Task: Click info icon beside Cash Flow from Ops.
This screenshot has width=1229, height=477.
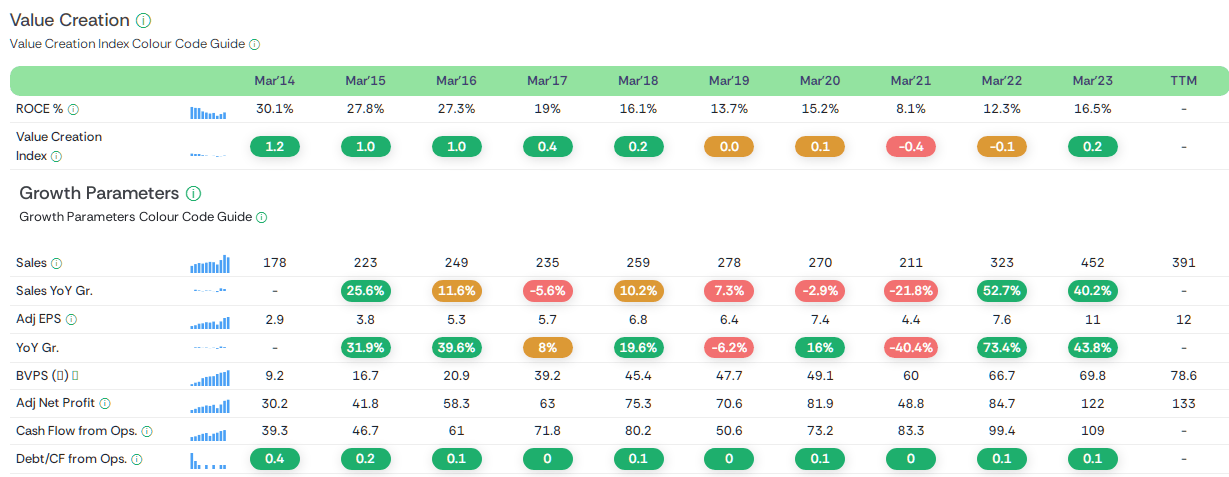Action: pos(147,431)
